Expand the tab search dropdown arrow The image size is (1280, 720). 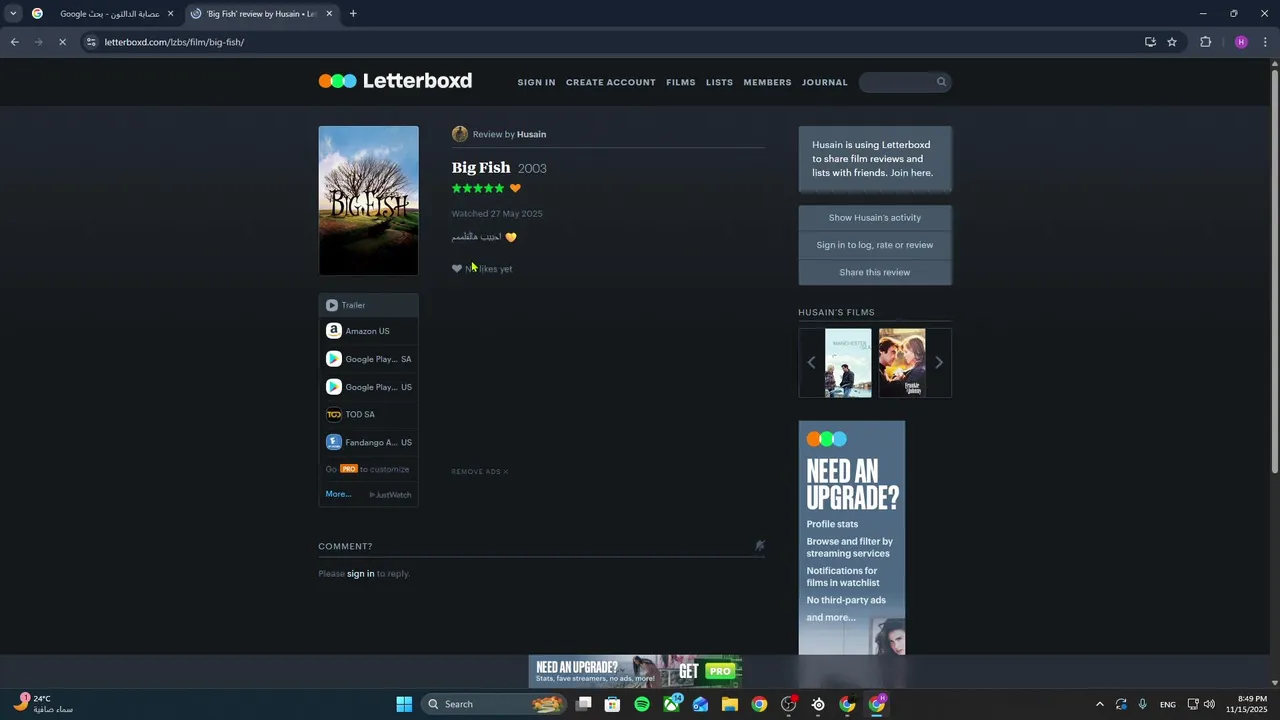click(13, 14)
